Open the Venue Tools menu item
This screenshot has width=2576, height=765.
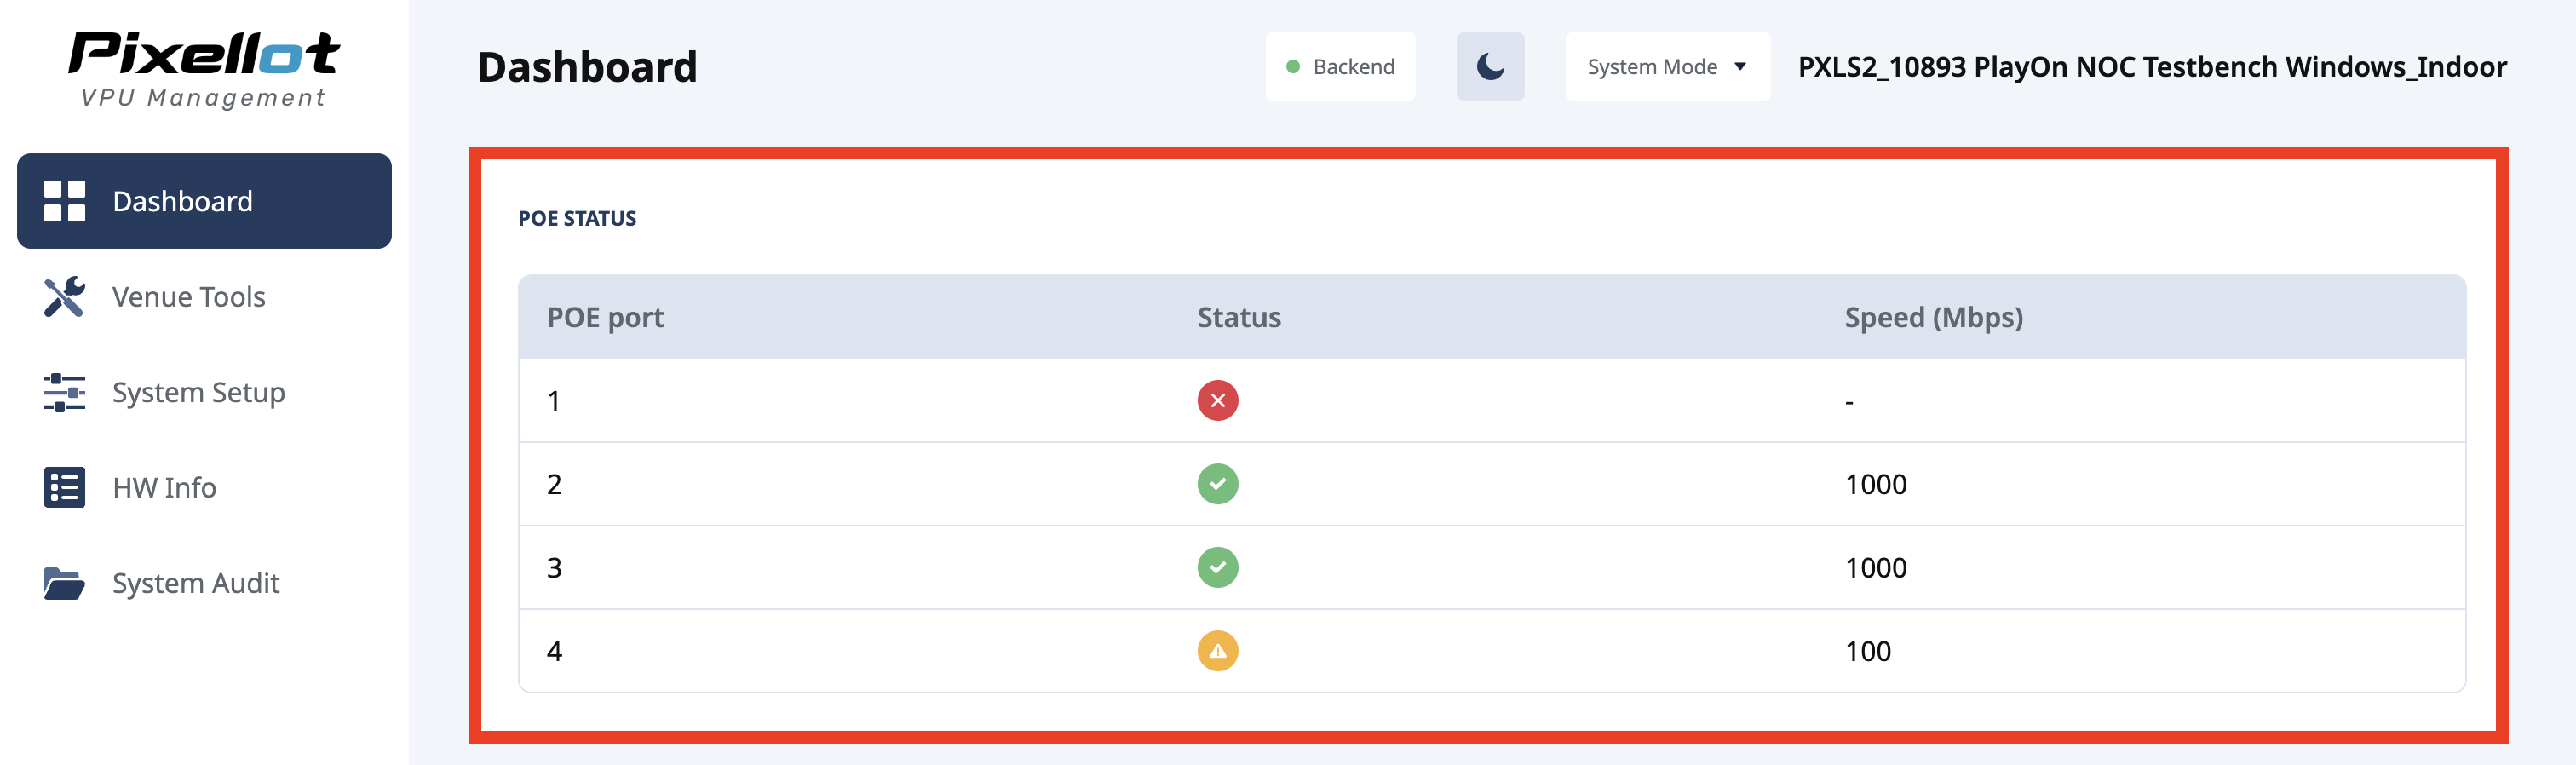188,297
